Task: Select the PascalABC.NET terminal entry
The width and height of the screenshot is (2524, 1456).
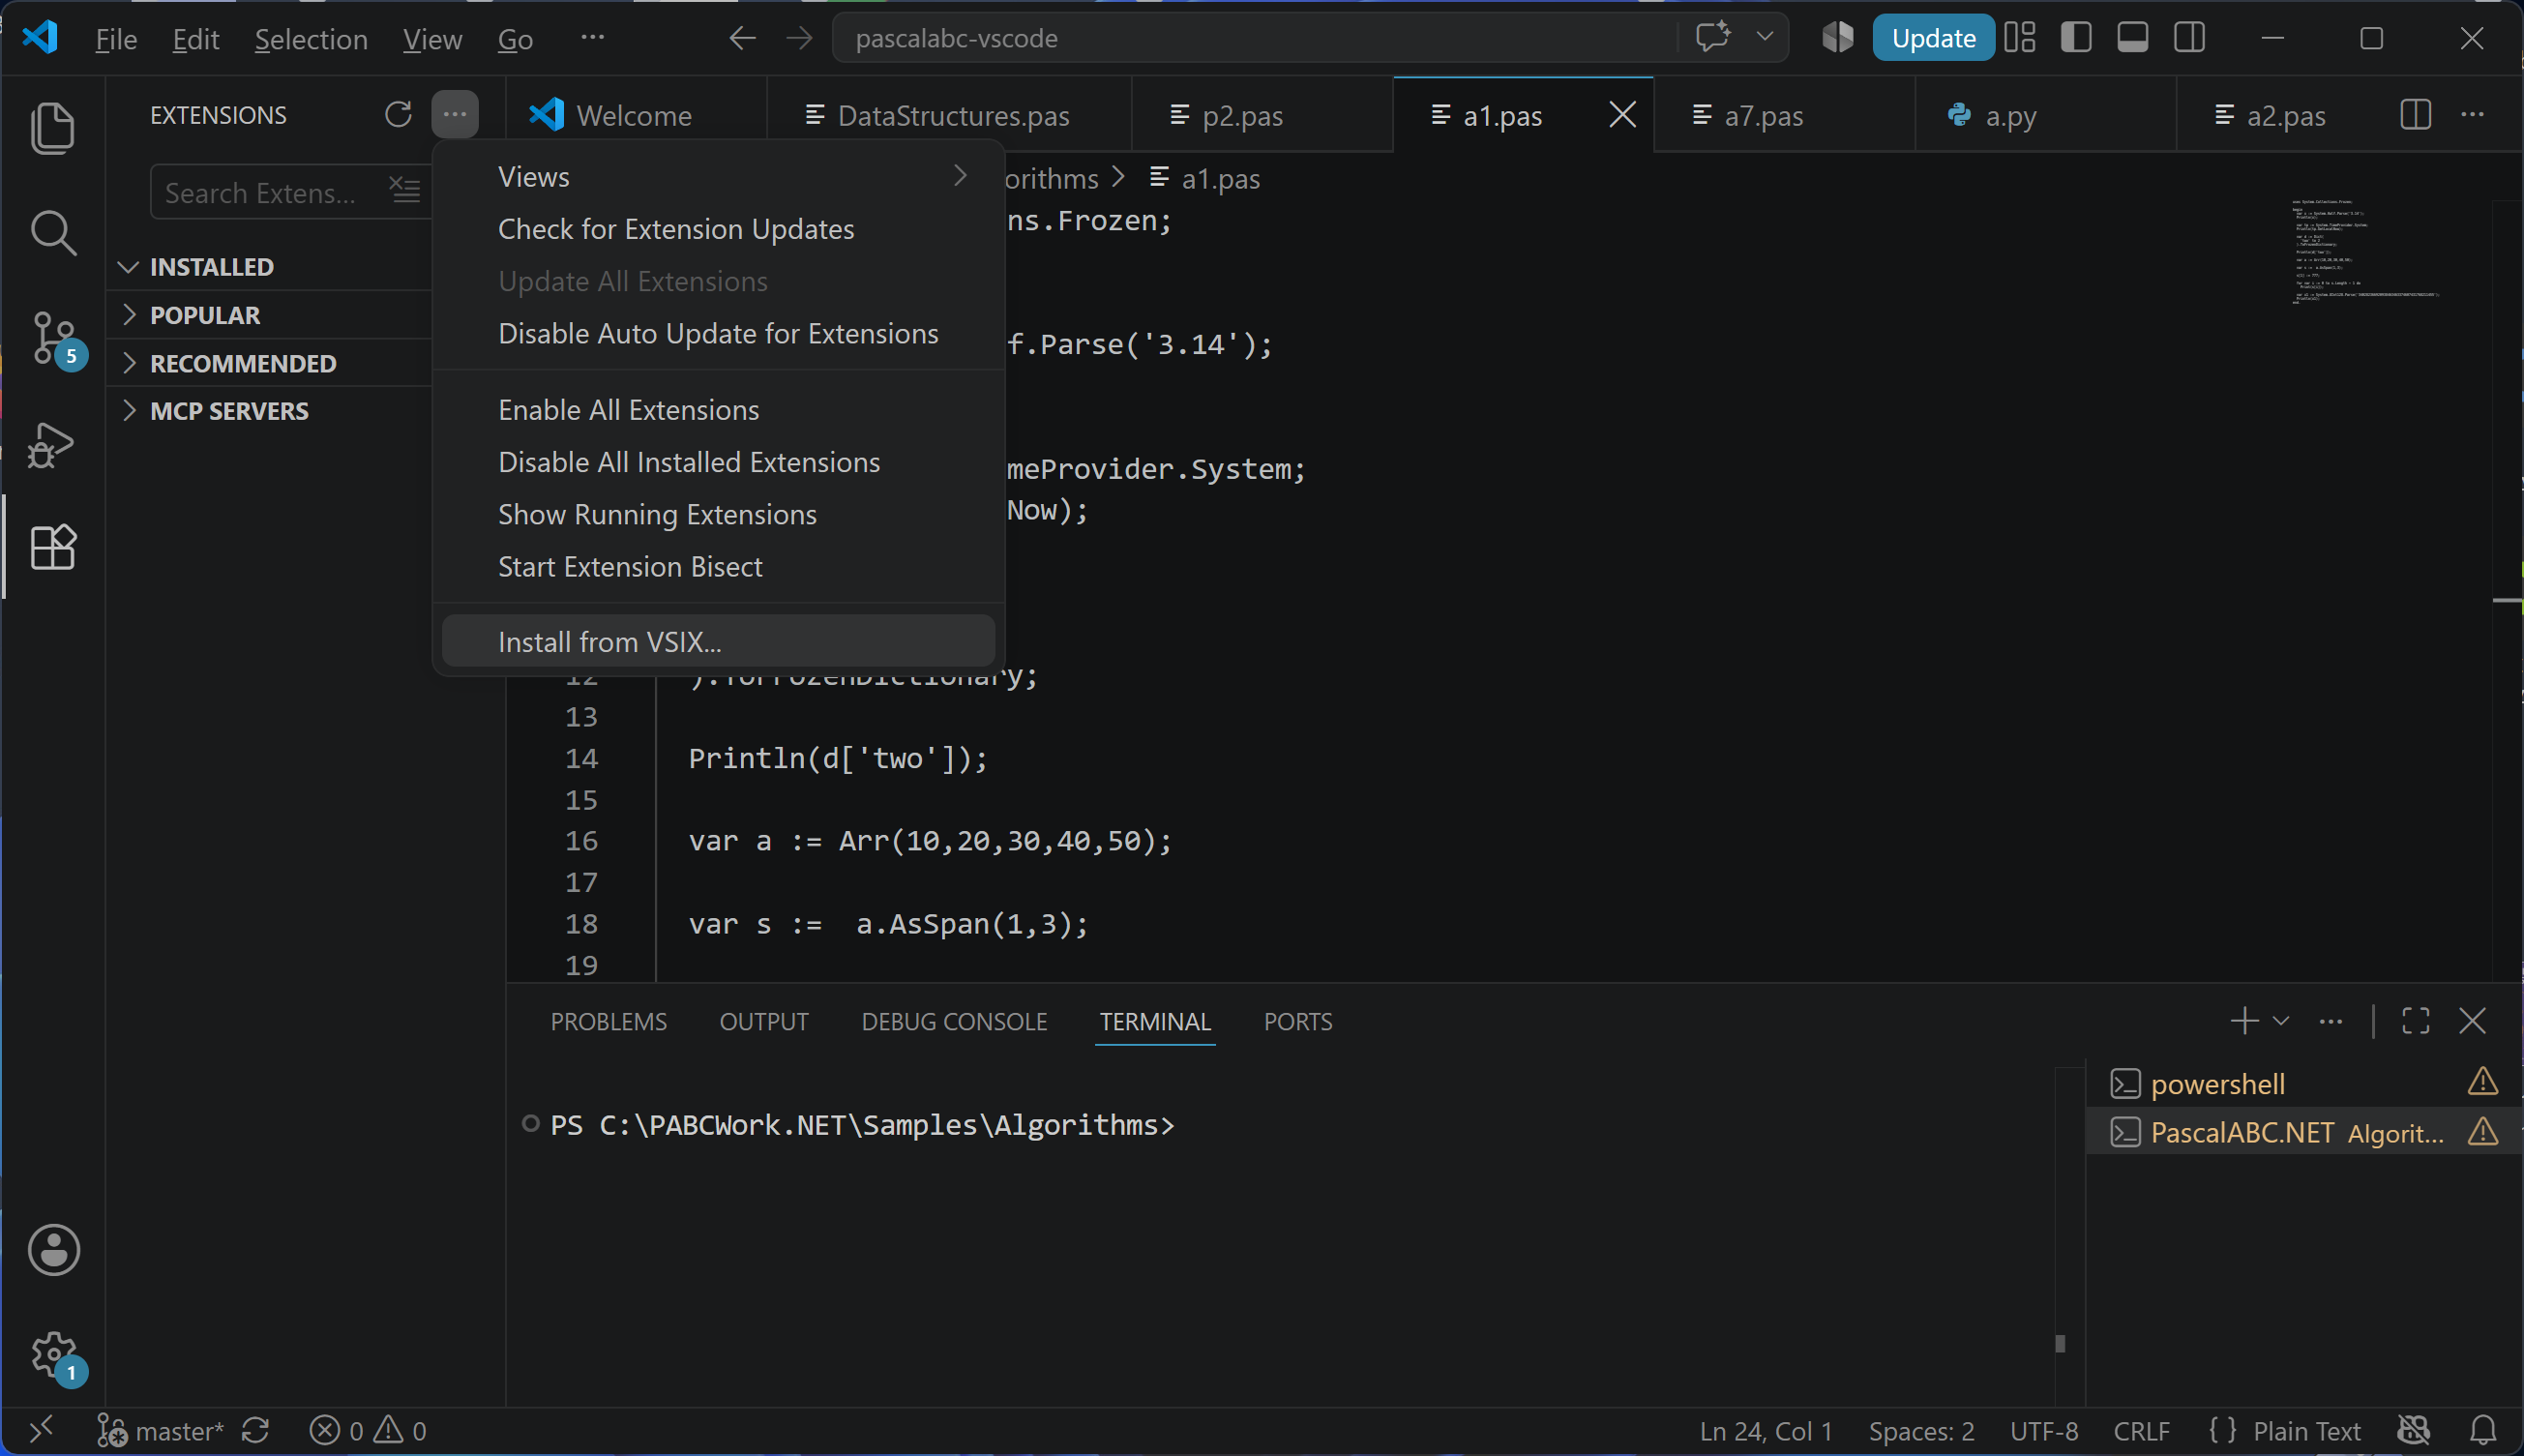Action: 2304,1132
